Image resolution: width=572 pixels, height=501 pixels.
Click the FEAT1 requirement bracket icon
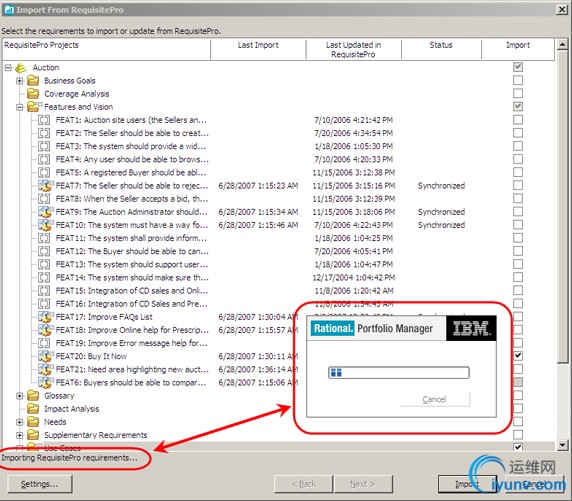click(x=44, y=120)
